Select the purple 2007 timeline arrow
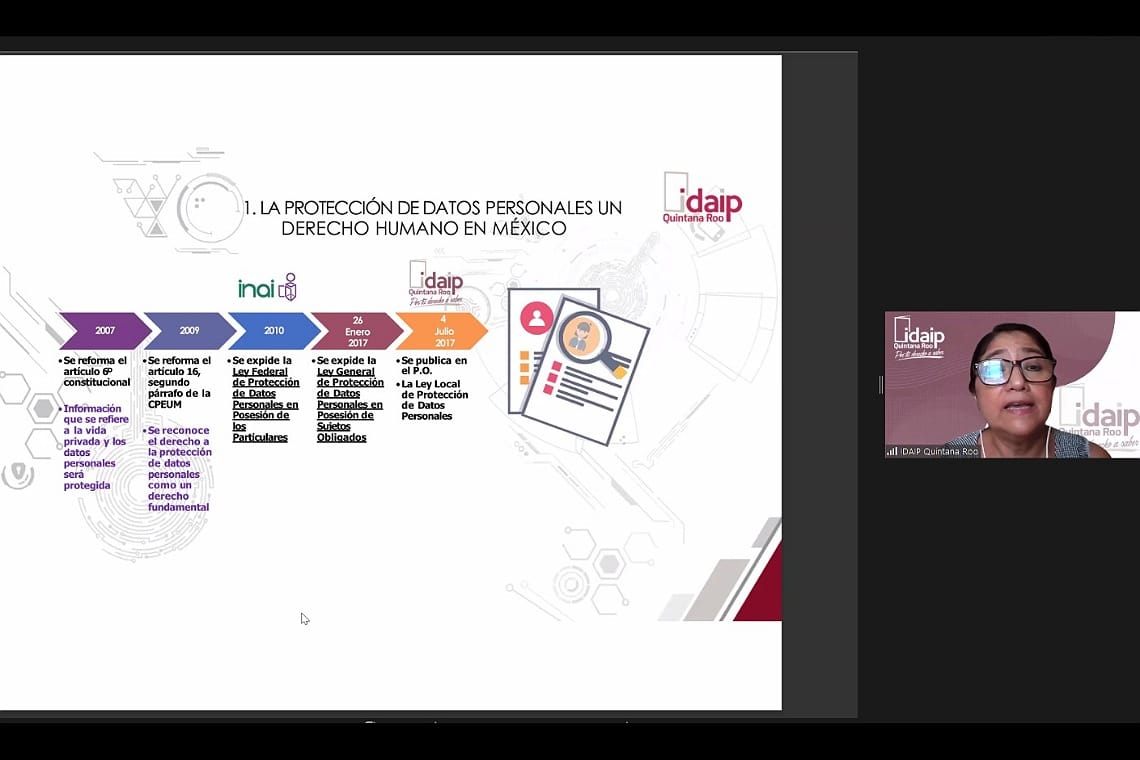 click(x=105, y=331)
